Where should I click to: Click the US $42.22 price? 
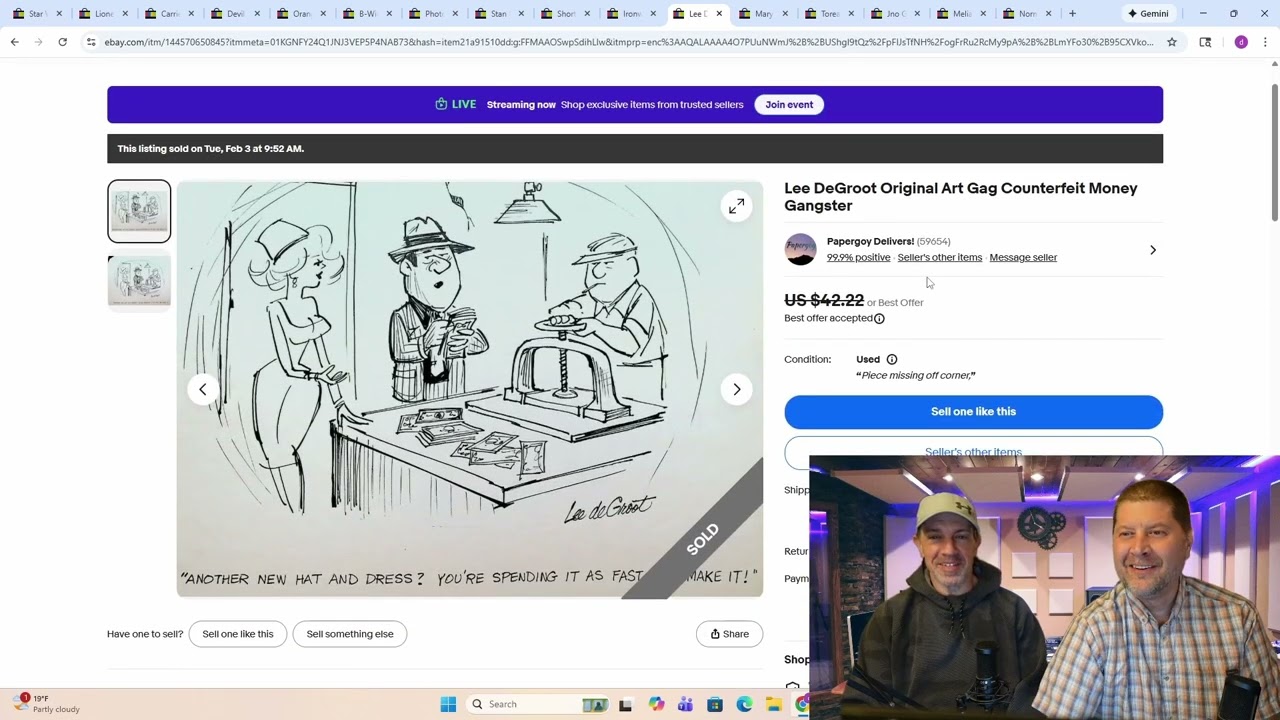824,300
